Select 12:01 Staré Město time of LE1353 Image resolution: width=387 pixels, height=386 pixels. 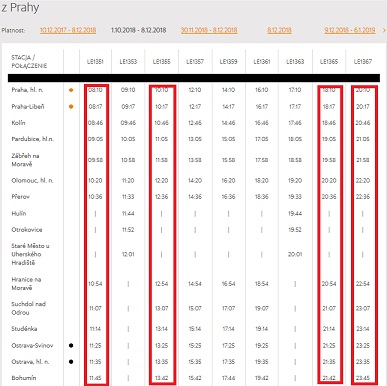click(128, 254)
